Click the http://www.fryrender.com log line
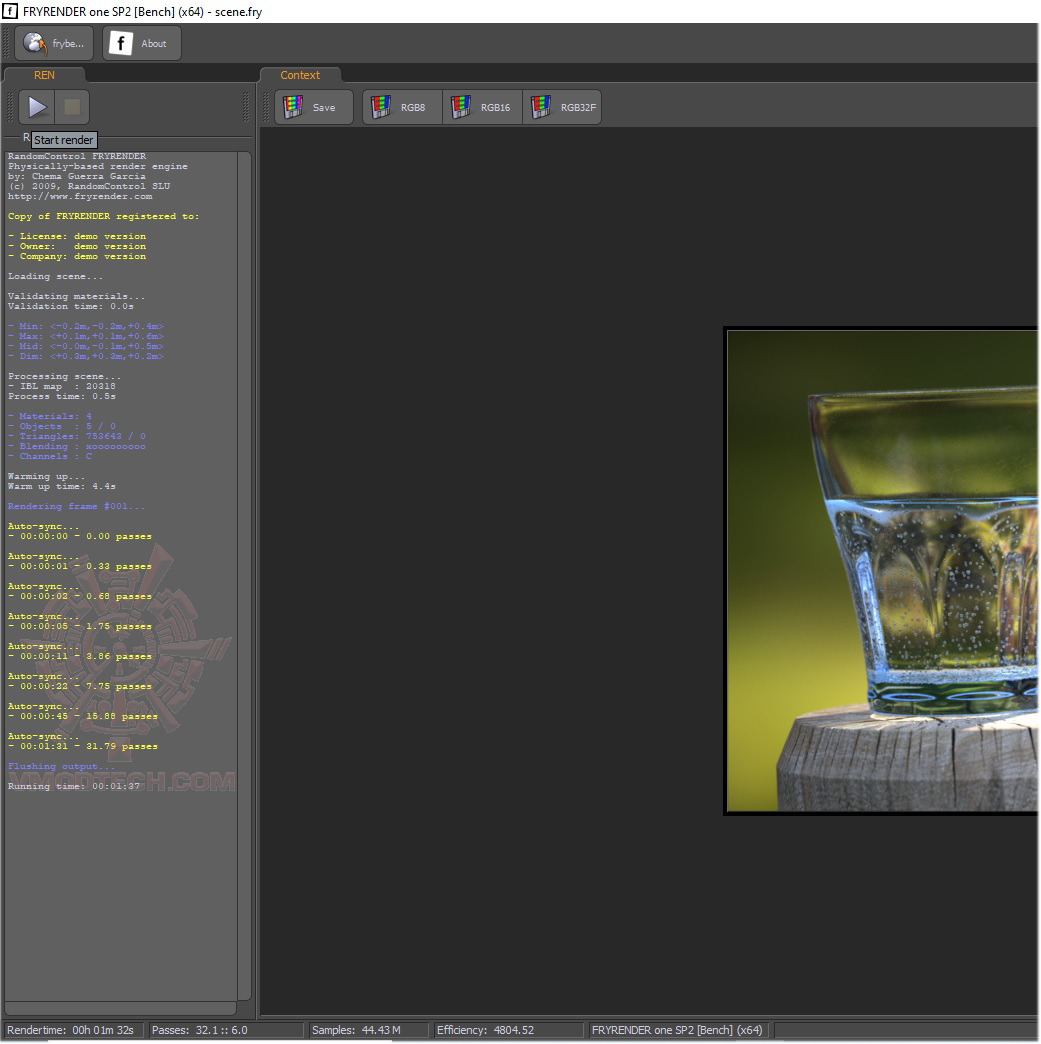Screen dimensions: 1041x1044 [80, 196]
